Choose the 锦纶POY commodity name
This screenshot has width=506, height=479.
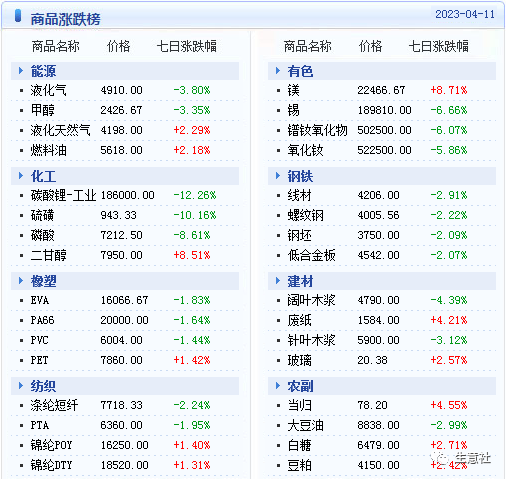[x=51, y=445]
